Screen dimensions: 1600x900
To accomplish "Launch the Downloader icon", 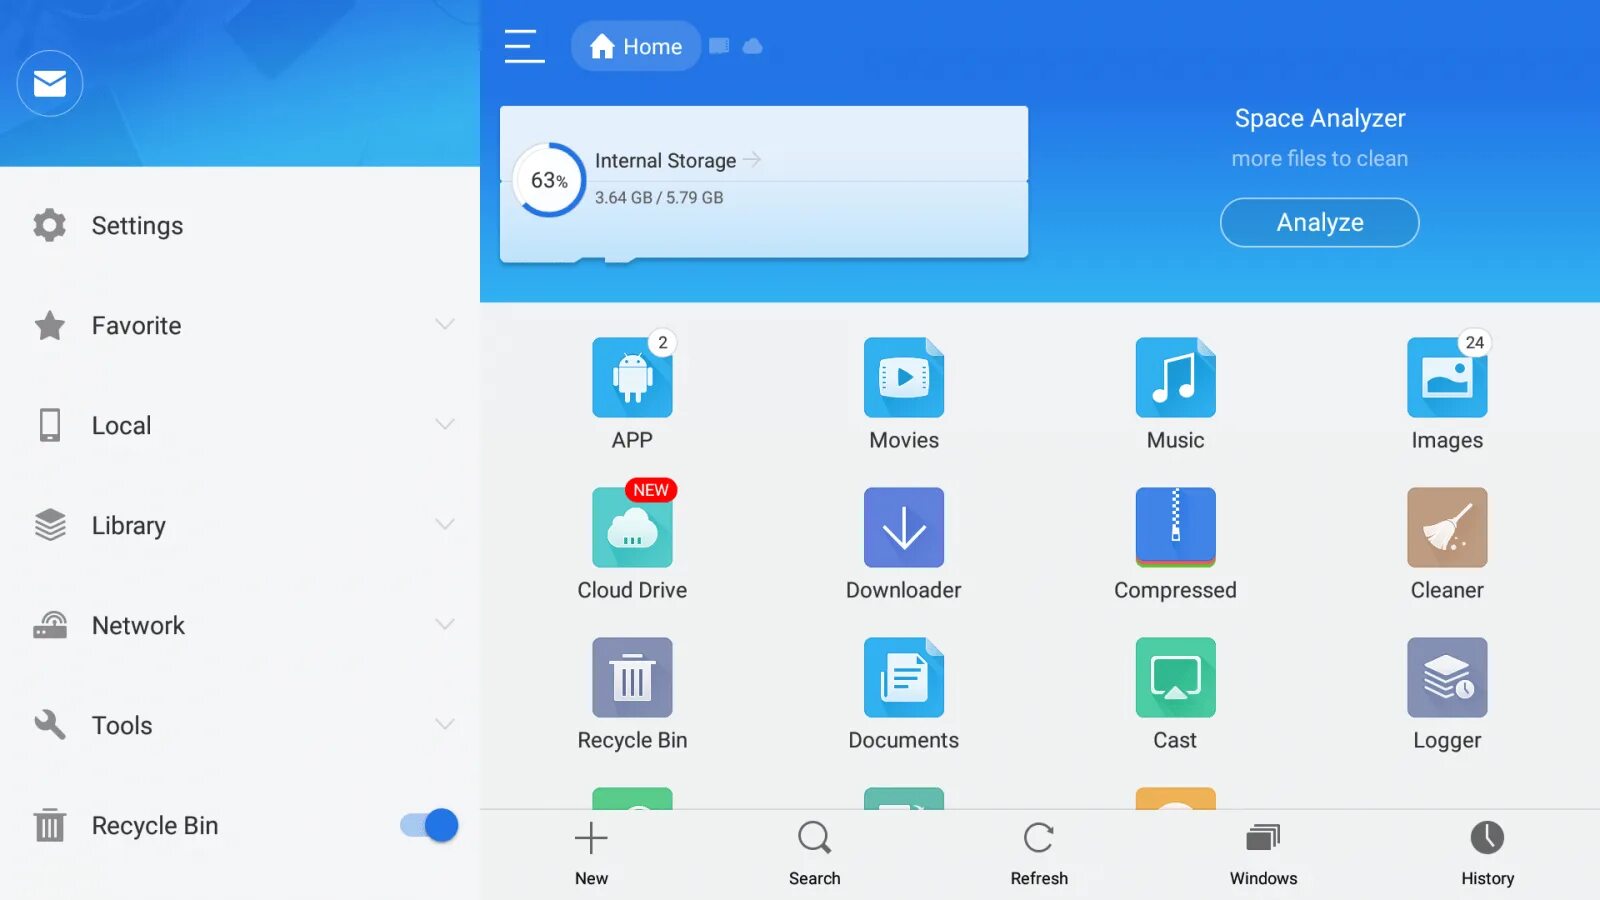I will click(x=904, y=528).
